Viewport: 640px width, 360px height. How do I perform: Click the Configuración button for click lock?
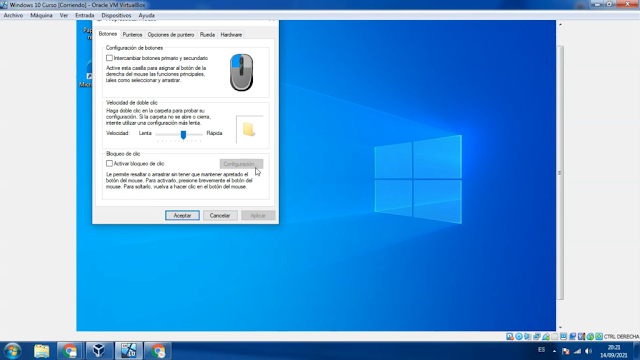click(x=241, y=164)
